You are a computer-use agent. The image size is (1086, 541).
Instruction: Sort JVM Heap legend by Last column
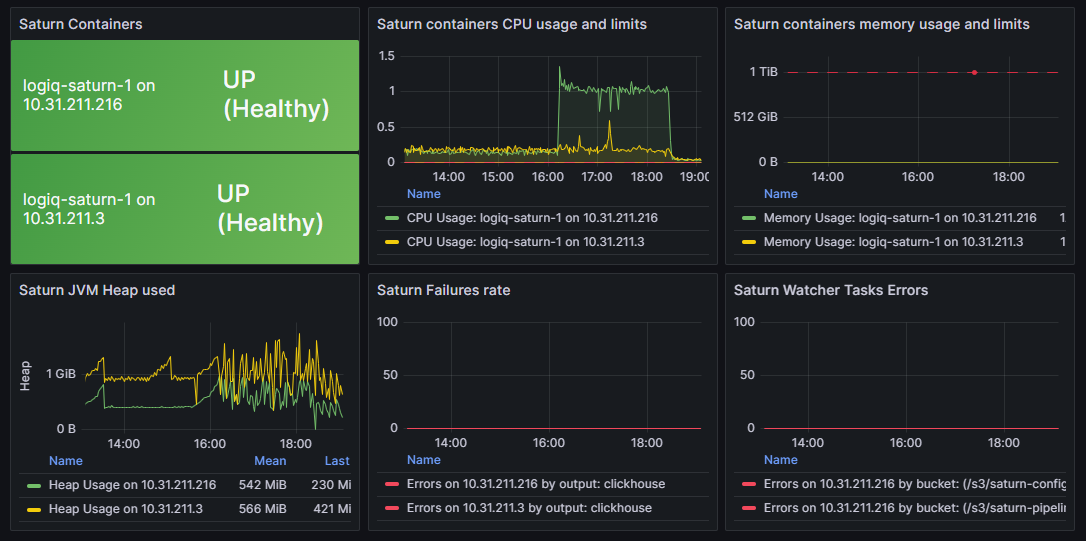coord(337,461)
